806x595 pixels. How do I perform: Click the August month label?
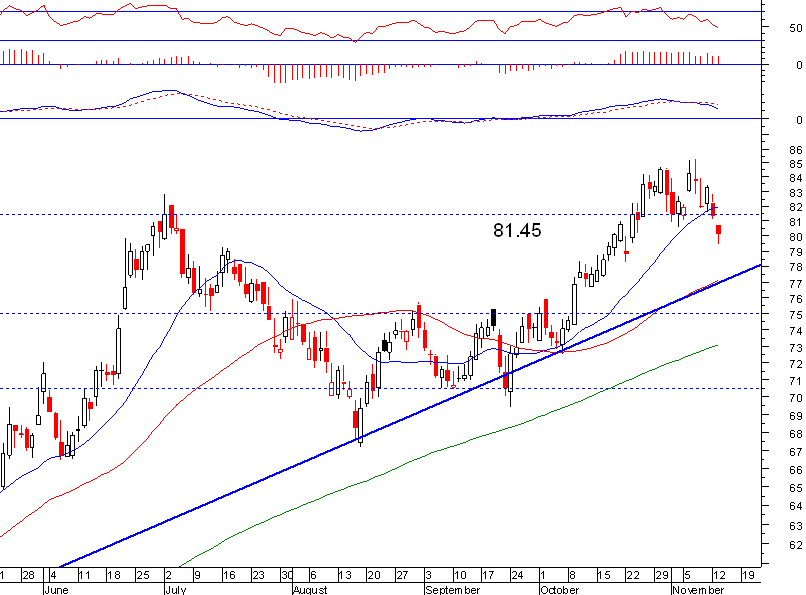point(310,589)
